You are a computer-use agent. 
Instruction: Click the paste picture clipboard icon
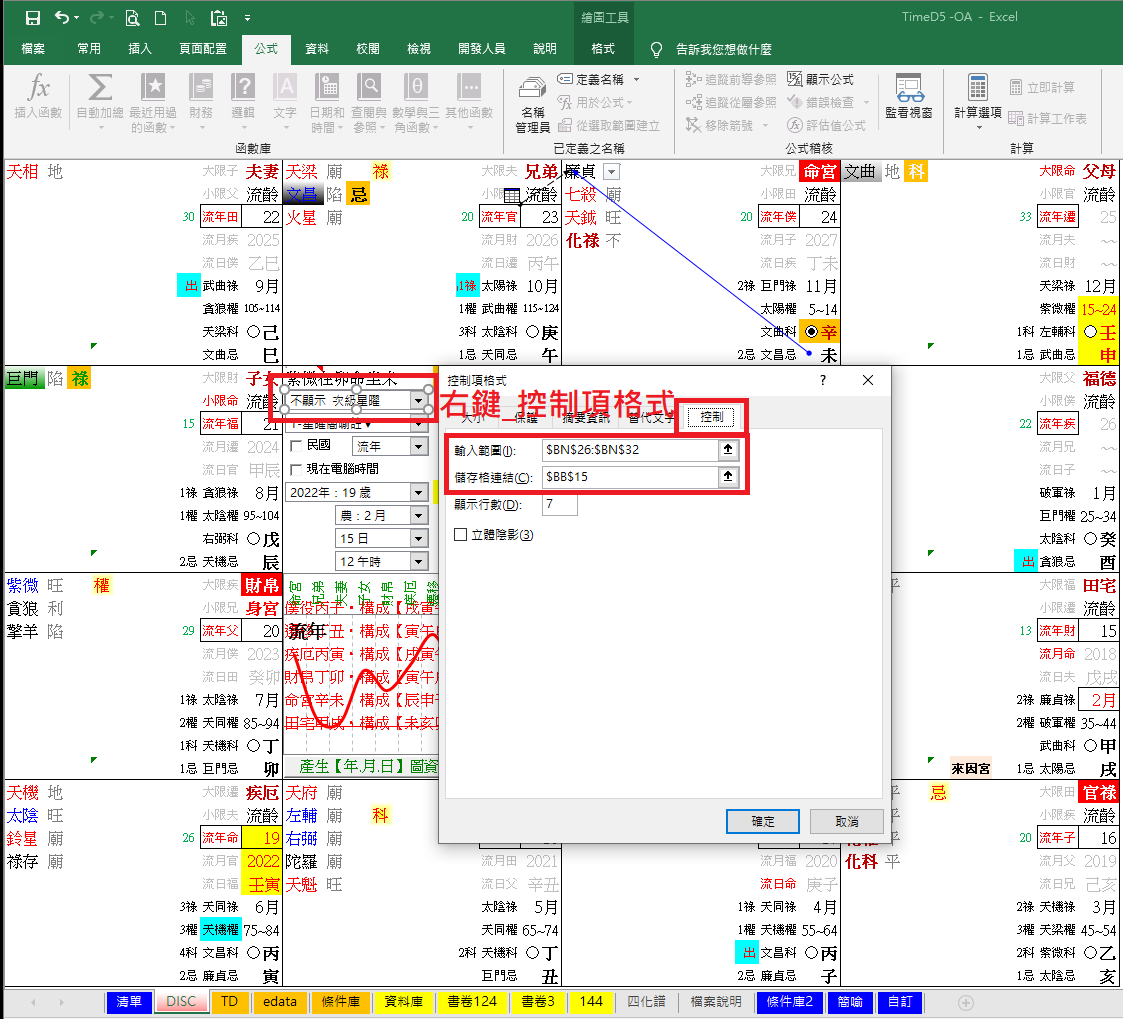click(x=218, y=18)
